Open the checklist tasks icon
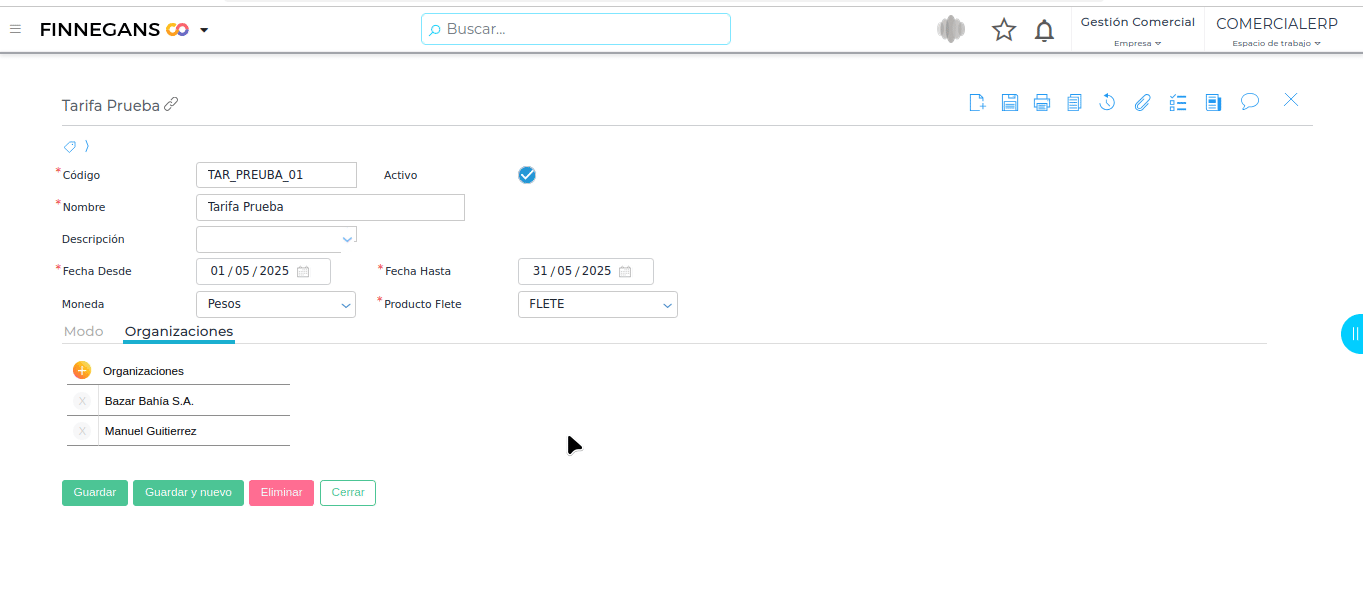 pyautogui.click(x=1178, y=102)
